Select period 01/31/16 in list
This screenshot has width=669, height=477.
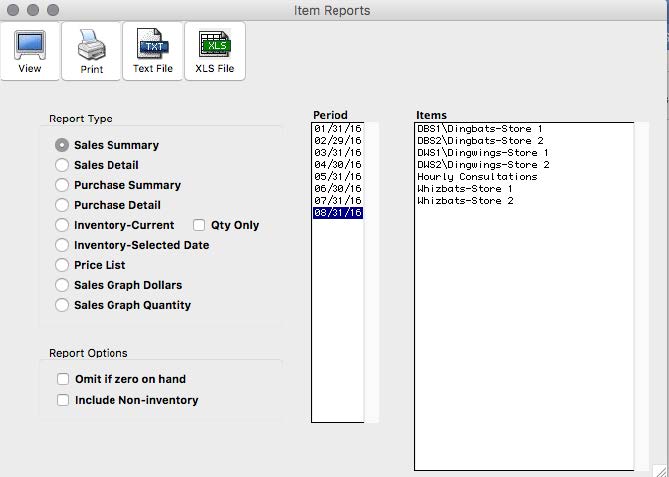[337, 129]
